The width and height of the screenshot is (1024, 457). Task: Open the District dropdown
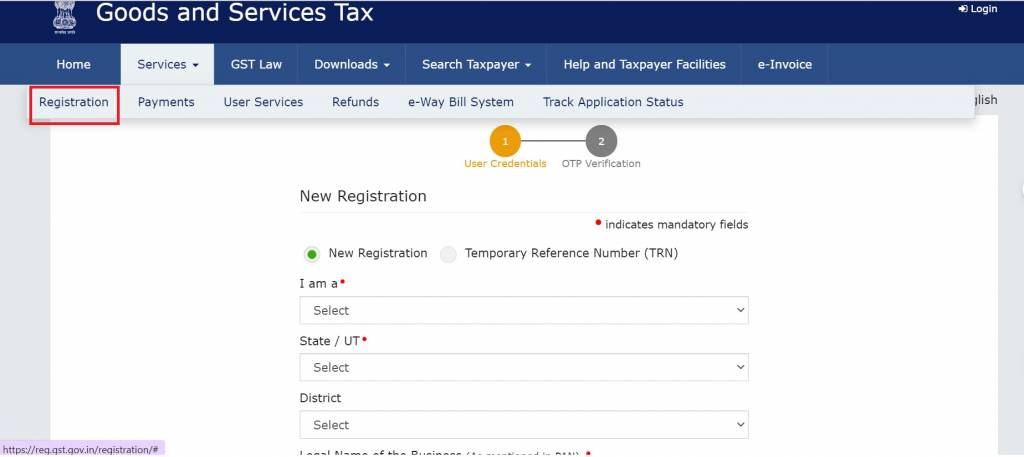pos(524,425)
